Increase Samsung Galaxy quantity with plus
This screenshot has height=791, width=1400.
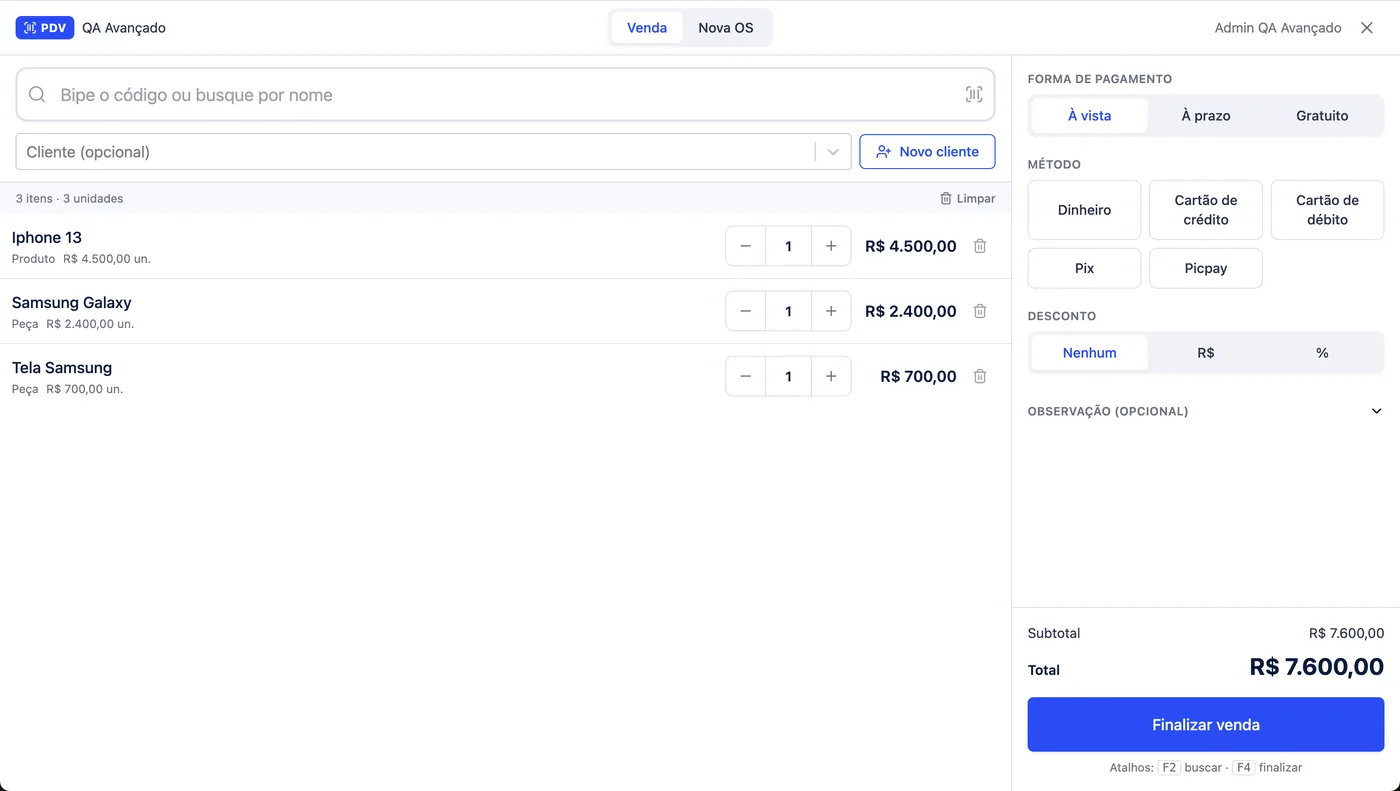pyautogui.click(x=831, y=311)
